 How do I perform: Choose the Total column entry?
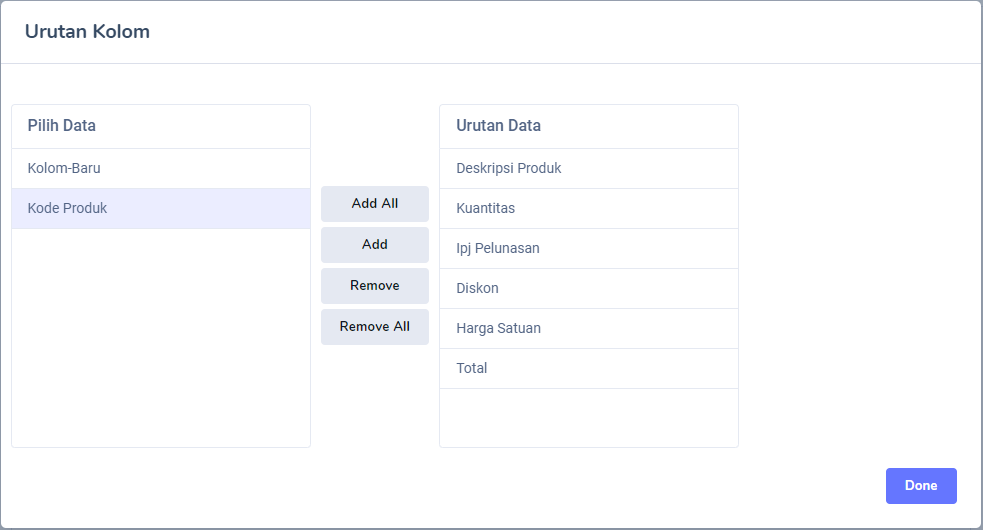(588, 368)
